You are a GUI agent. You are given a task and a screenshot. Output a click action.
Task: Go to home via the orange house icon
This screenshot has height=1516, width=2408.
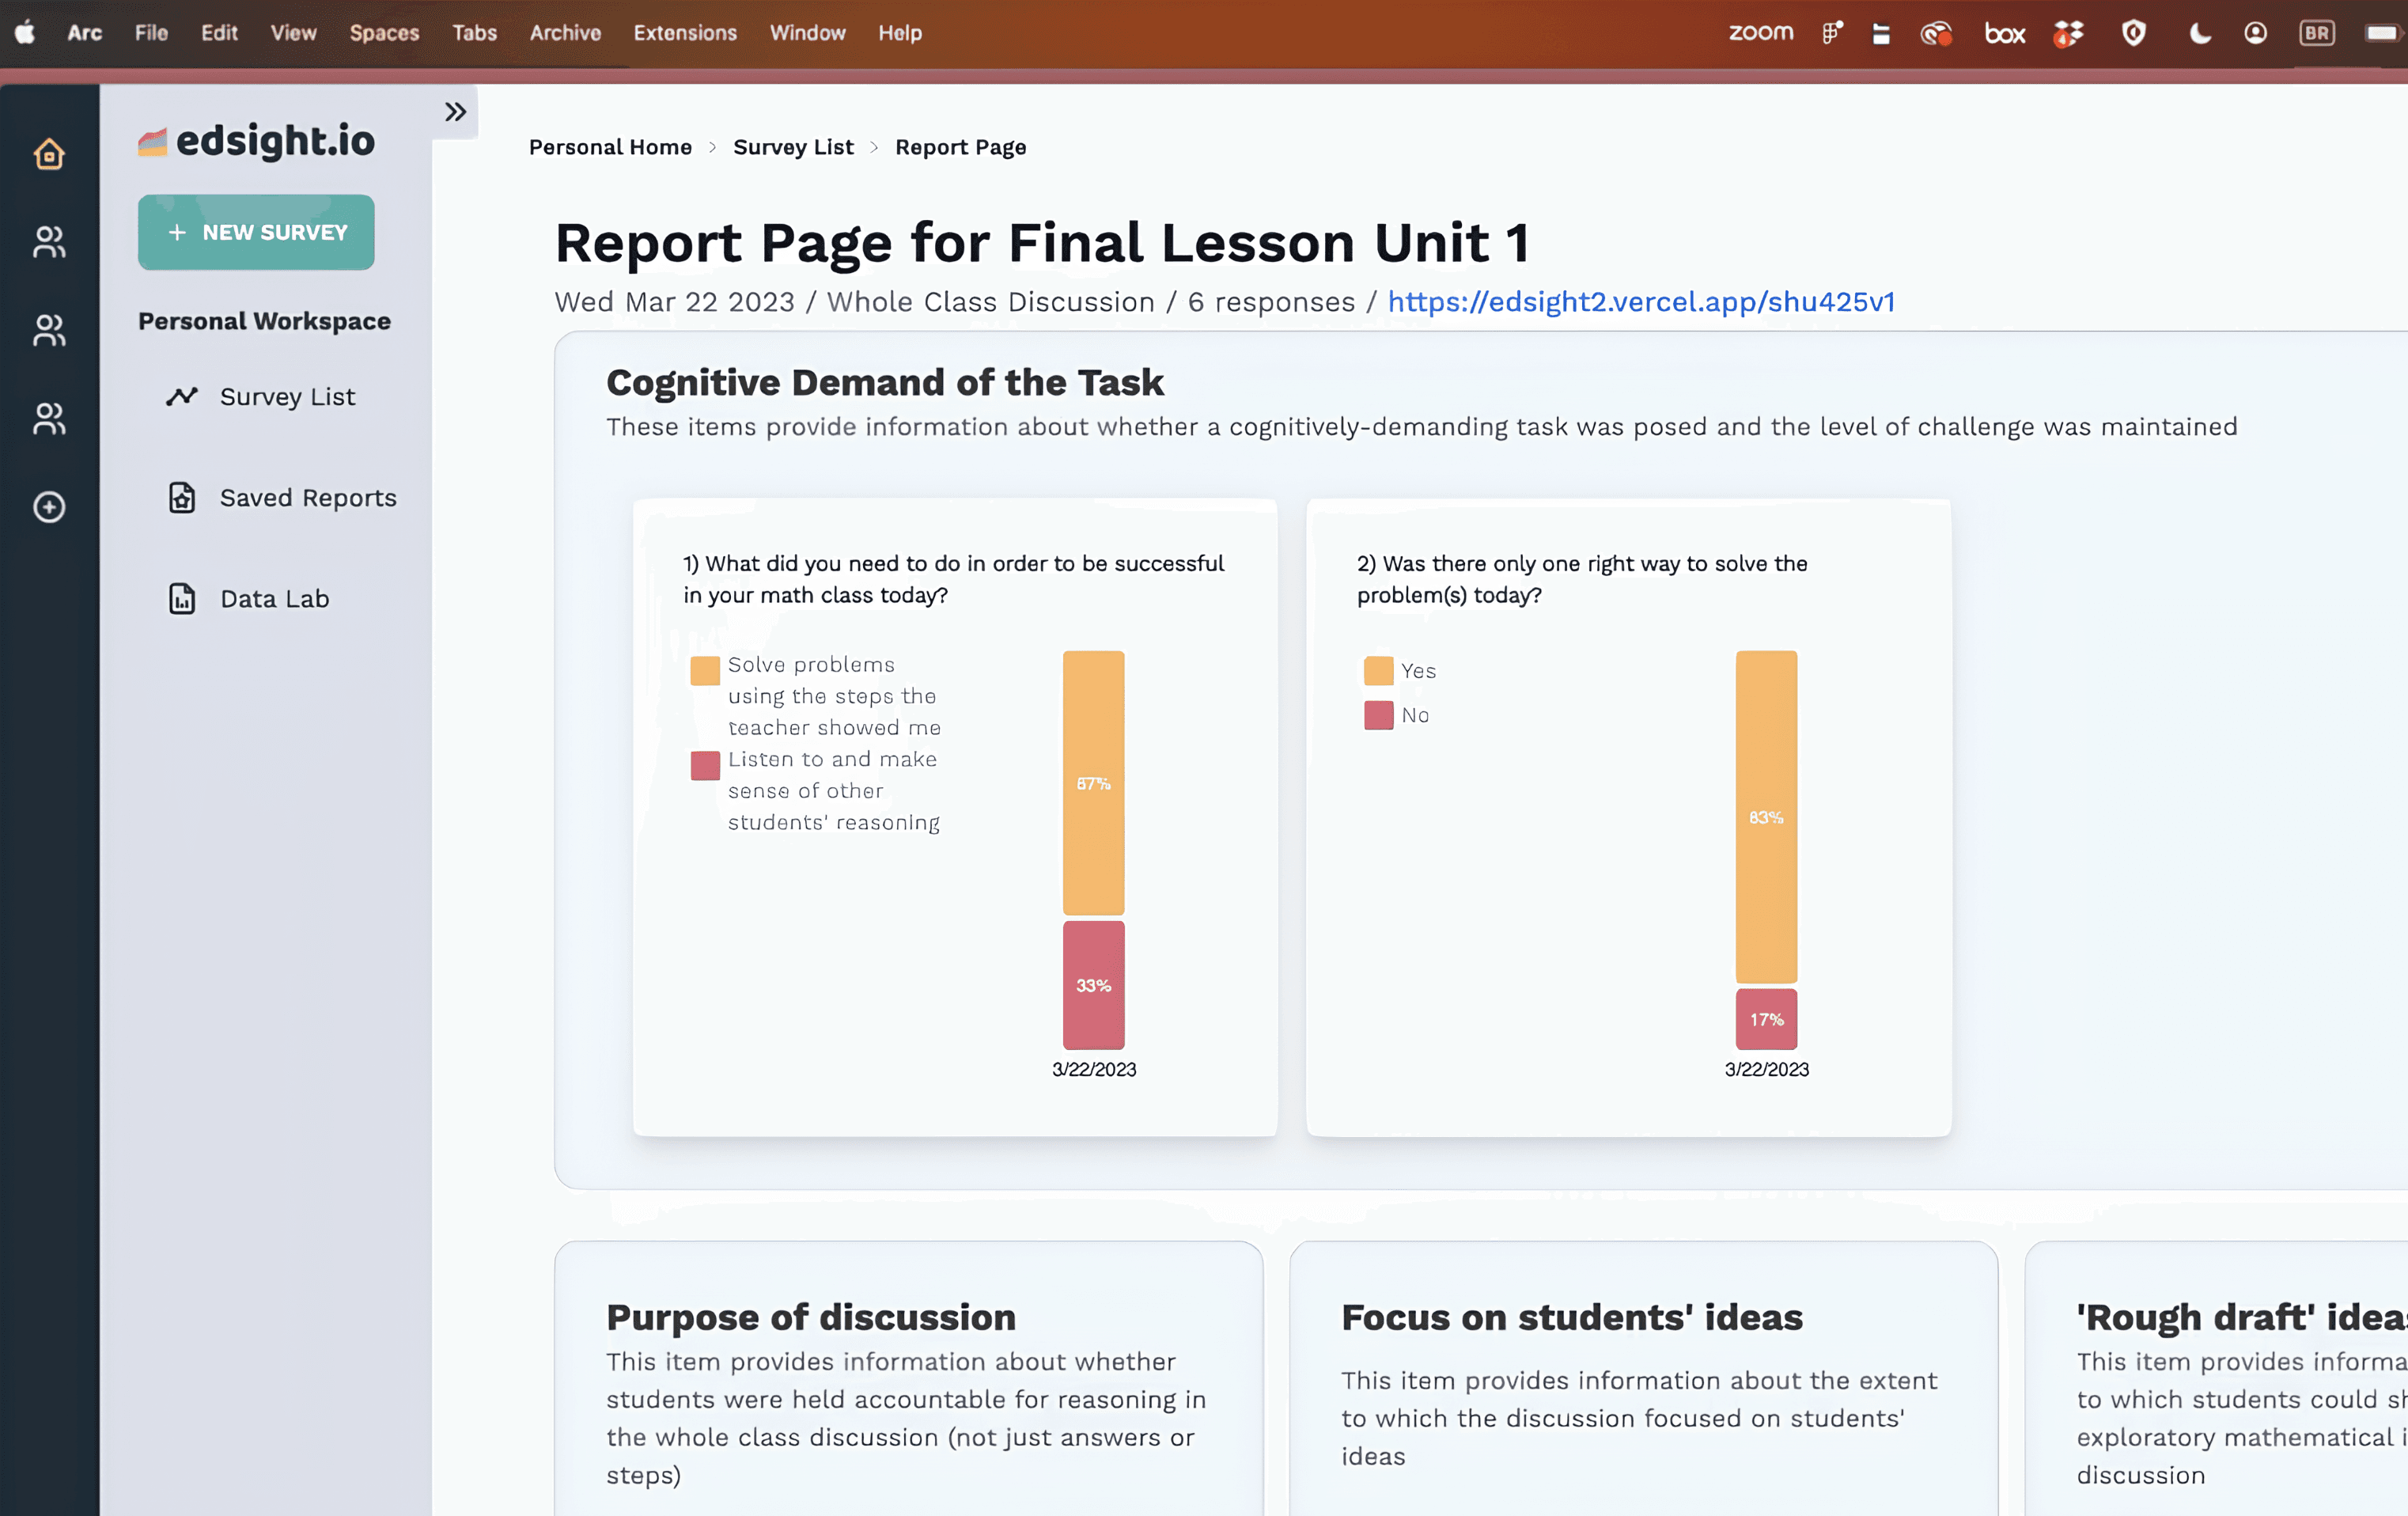click(49, 154)
